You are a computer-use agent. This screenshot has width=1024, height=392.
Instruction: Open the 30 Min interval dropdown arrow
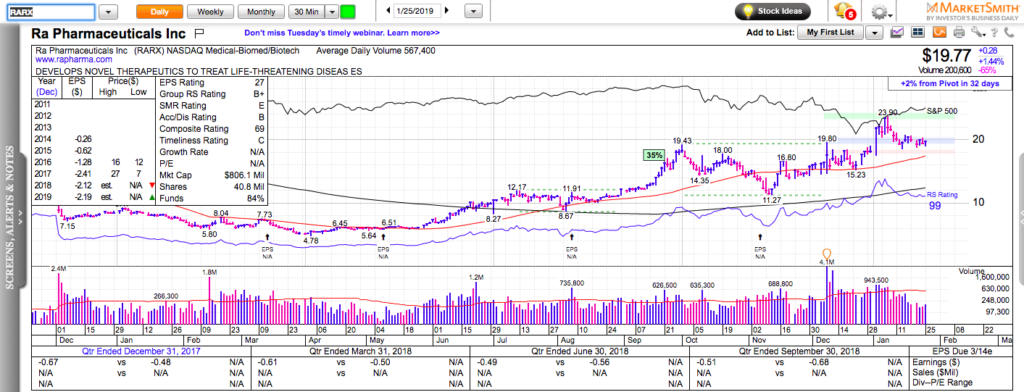tap(332, 12)
